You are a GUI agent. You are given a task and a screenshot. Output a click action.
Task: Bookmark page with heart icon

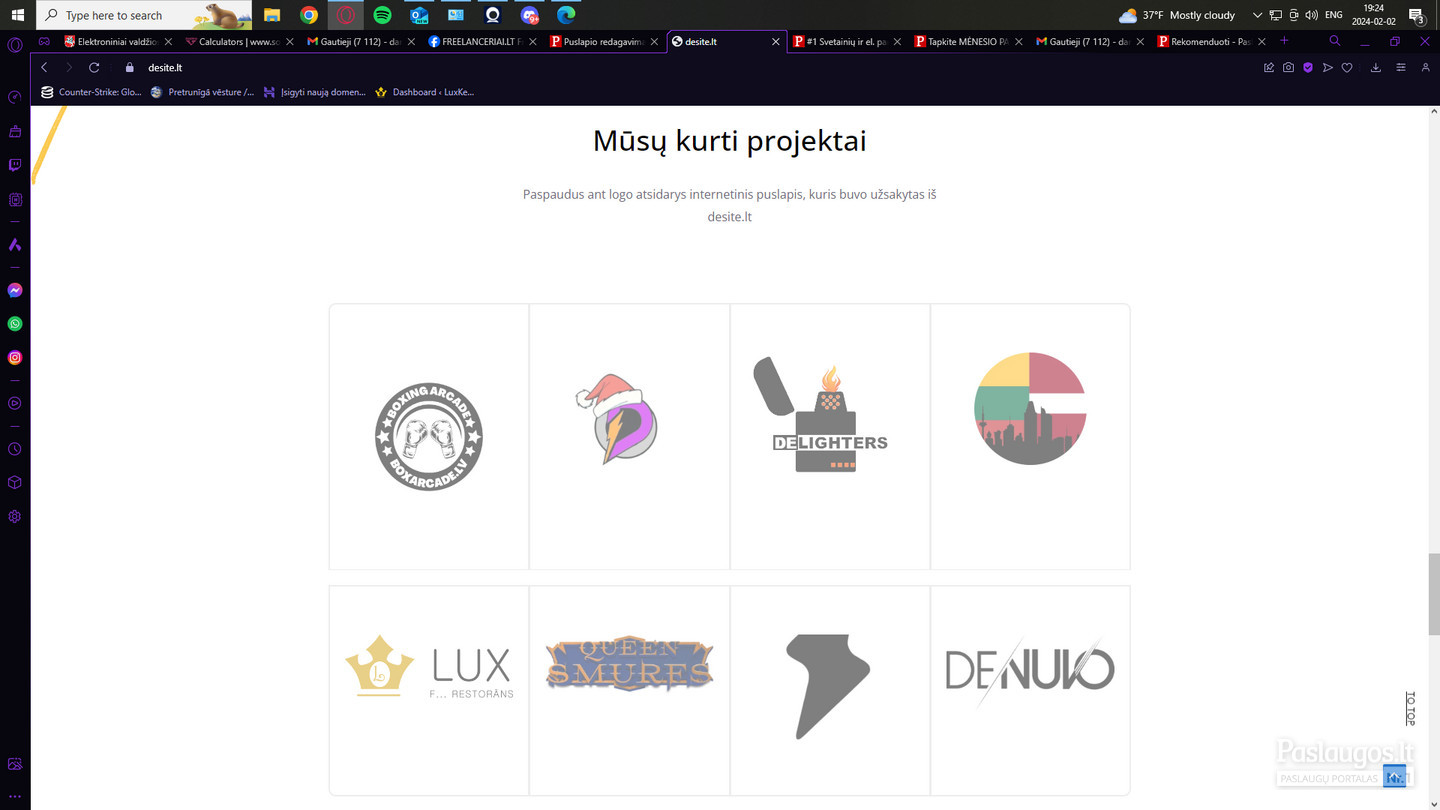tap(1347, 68)
